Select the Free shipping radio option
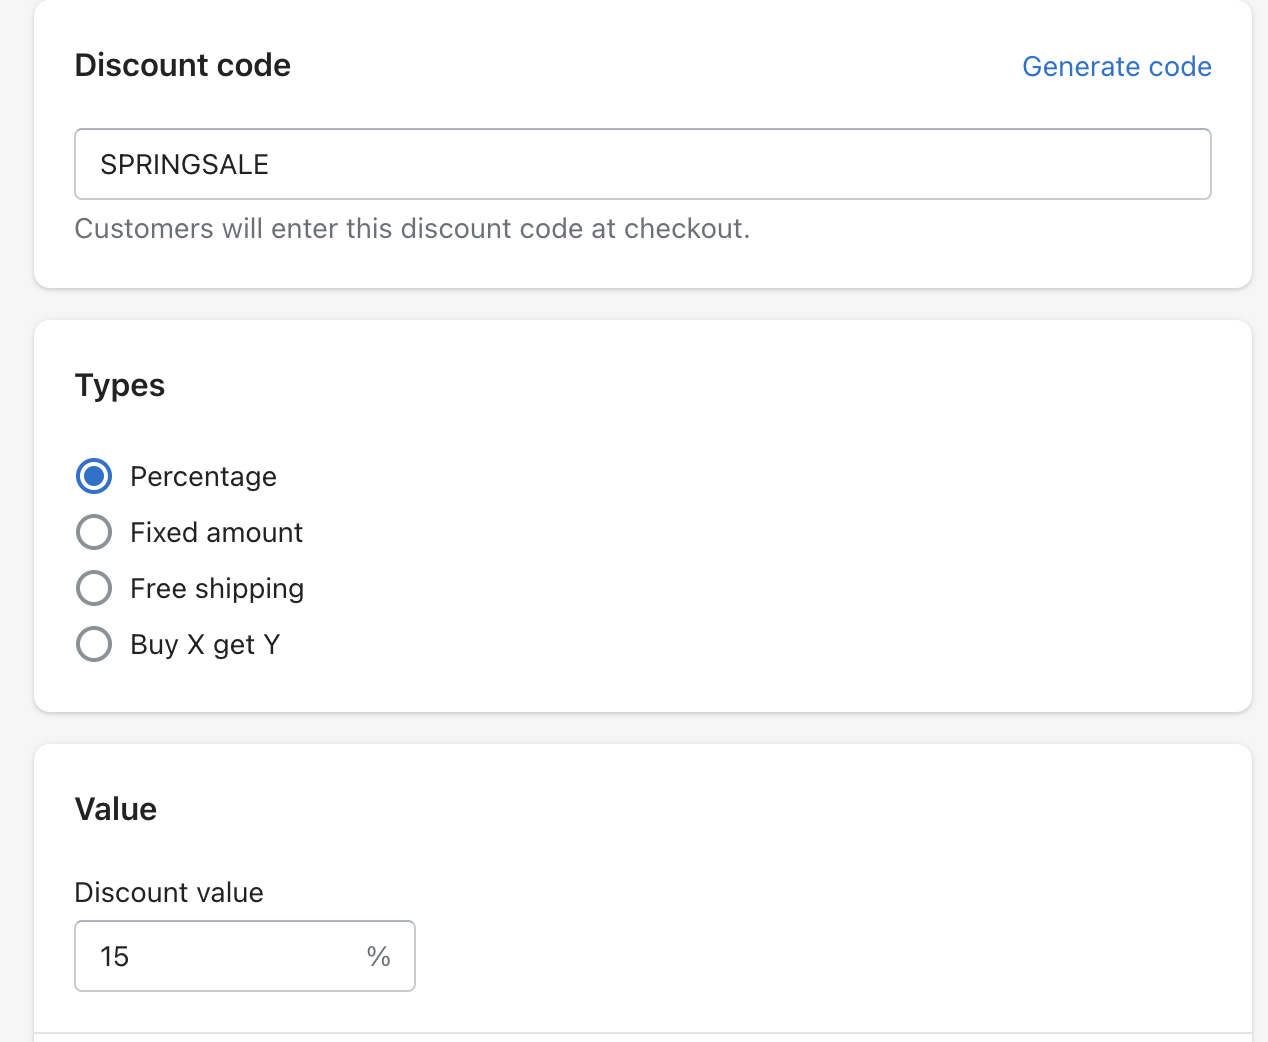This screenshot has width=1268, height=1042. click(x=94, y=588)
